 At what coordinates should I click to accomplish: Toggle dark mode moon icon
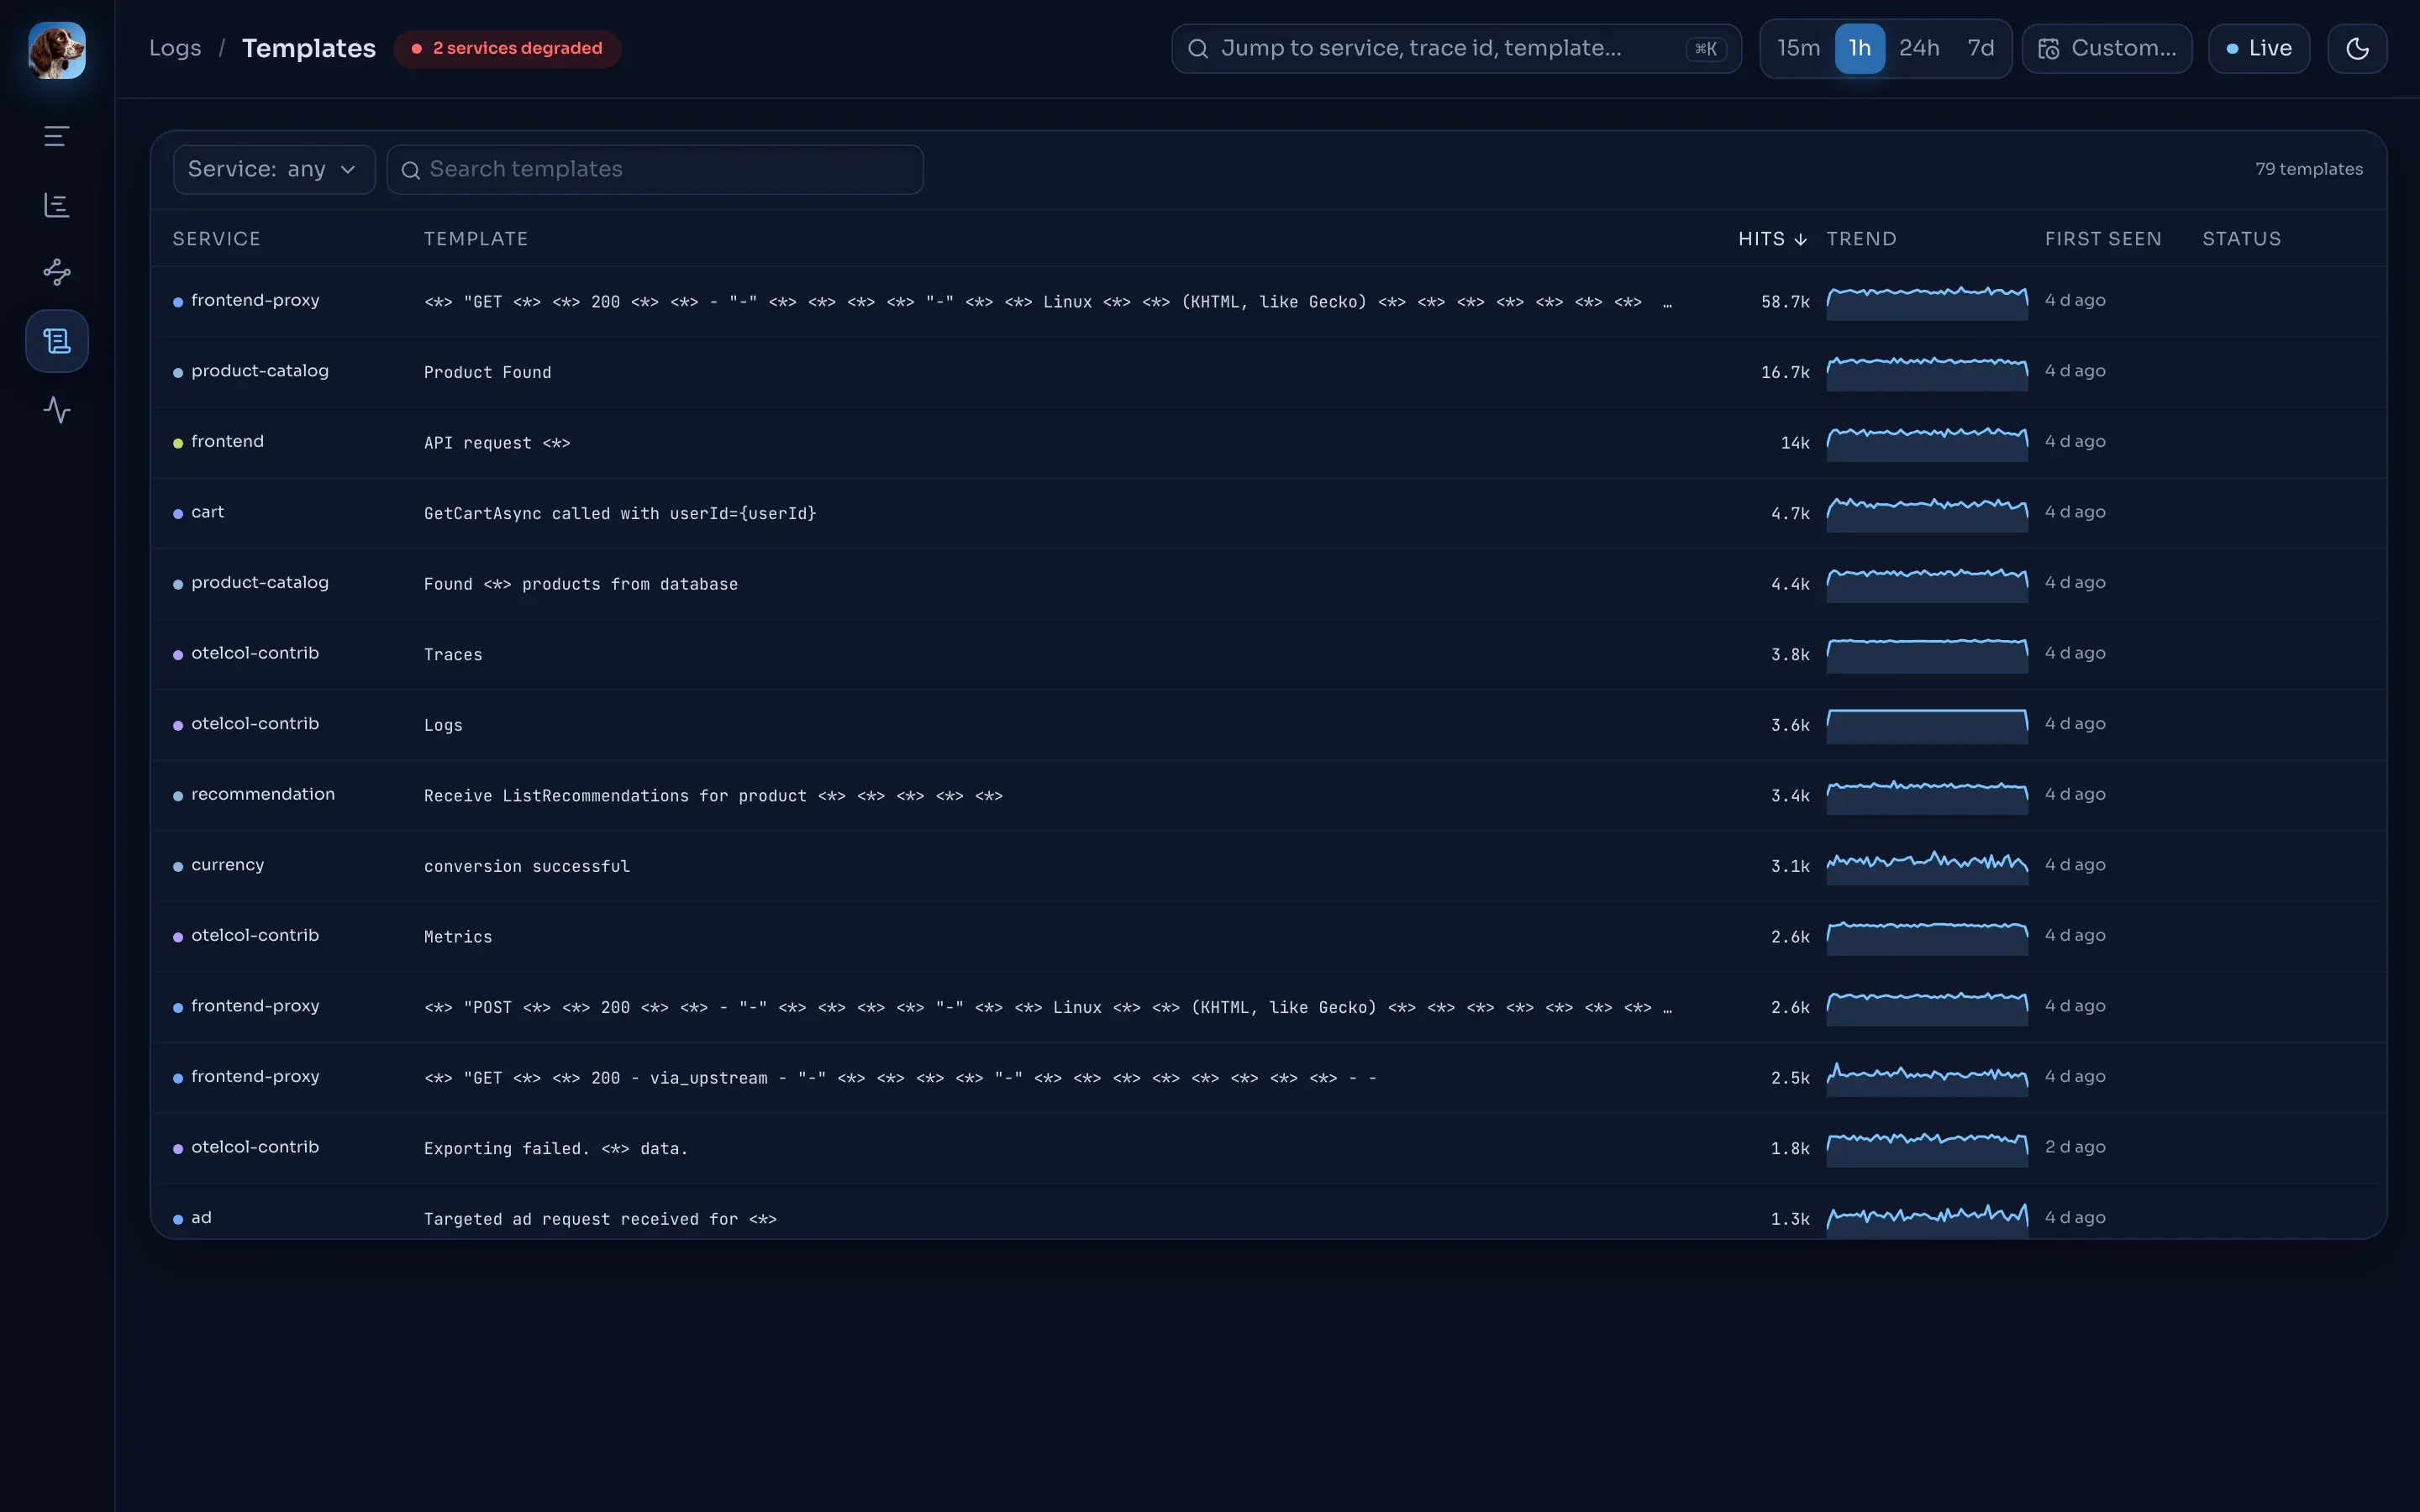[x=2357, y=49]
